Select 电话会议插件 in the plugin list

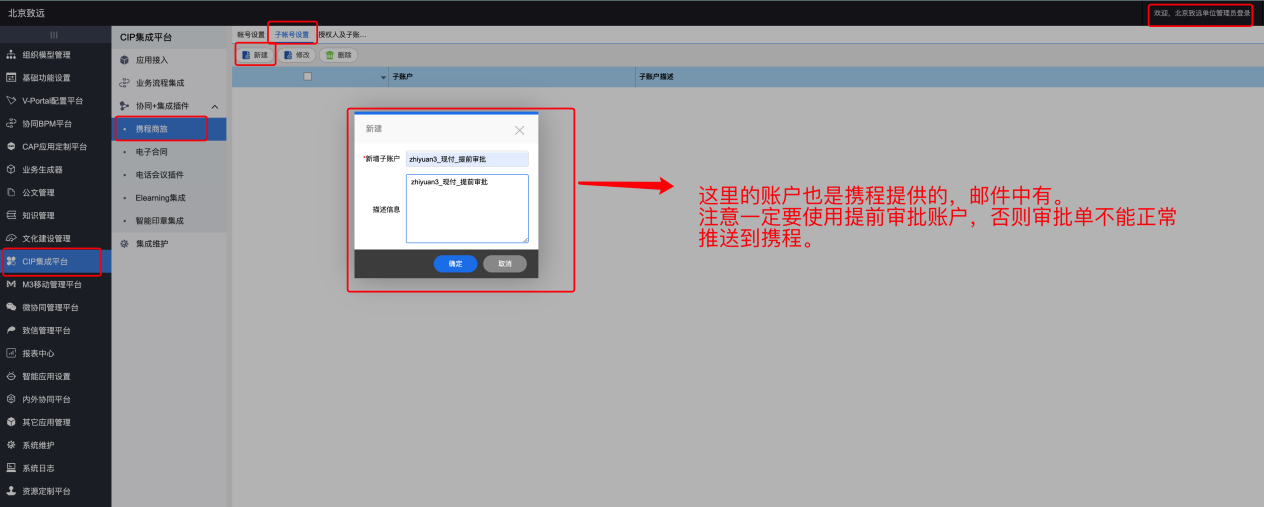coord(169,175)
